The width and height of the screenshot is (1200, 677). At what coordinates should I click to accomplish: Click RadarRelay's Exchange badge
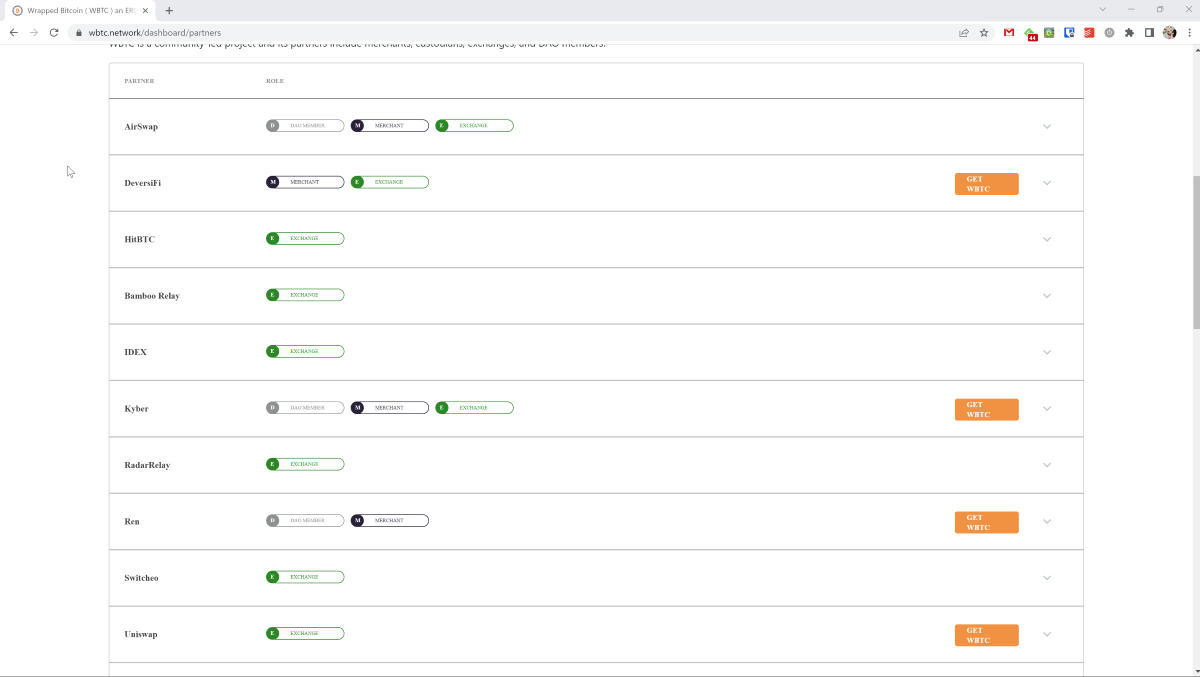tap(305, 464)
